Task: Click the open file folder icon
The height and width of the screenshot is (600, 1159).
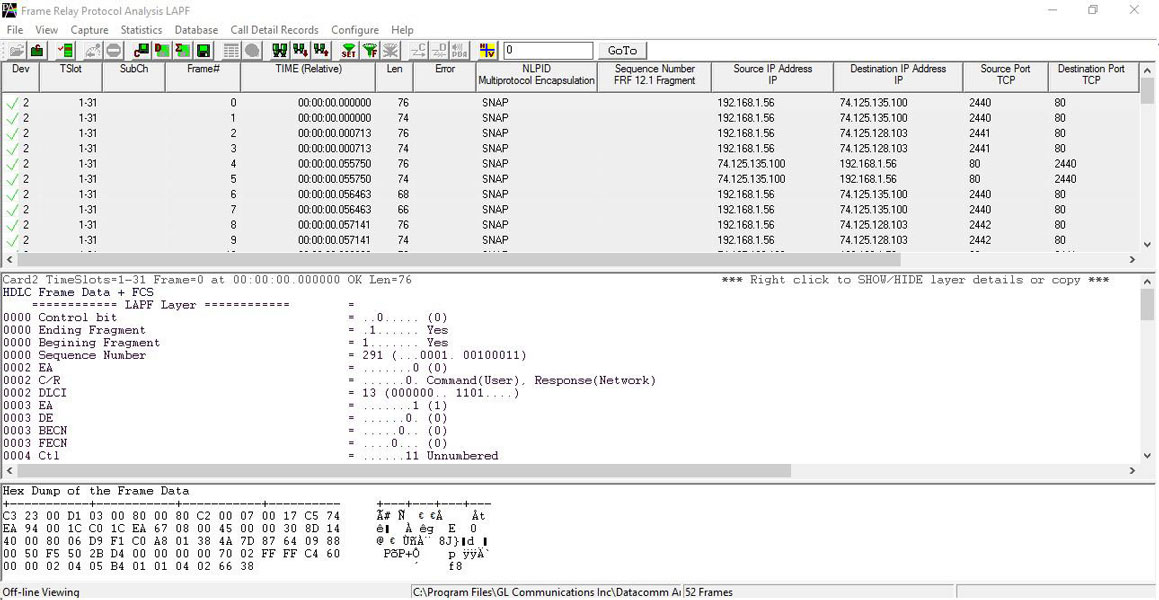Action: [x=16, y=50]
